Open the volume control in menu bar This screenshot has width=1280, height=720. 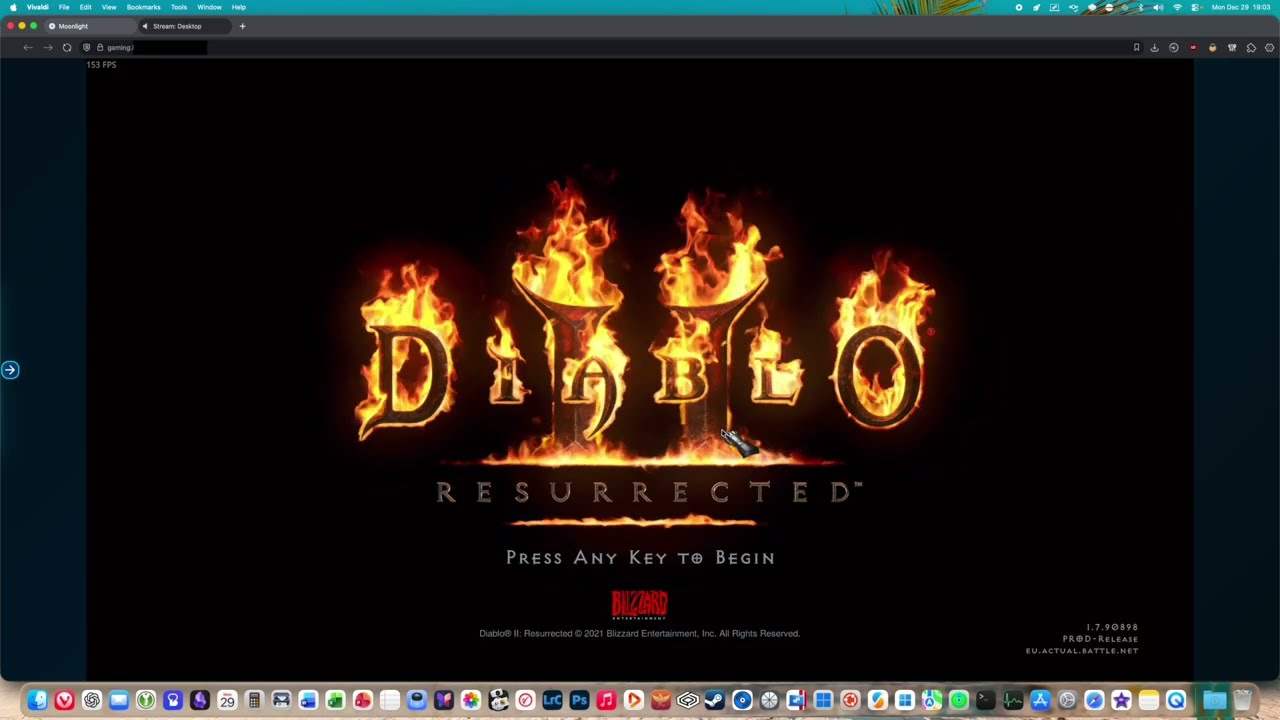pyautogui.click(x=1158, y=7)
